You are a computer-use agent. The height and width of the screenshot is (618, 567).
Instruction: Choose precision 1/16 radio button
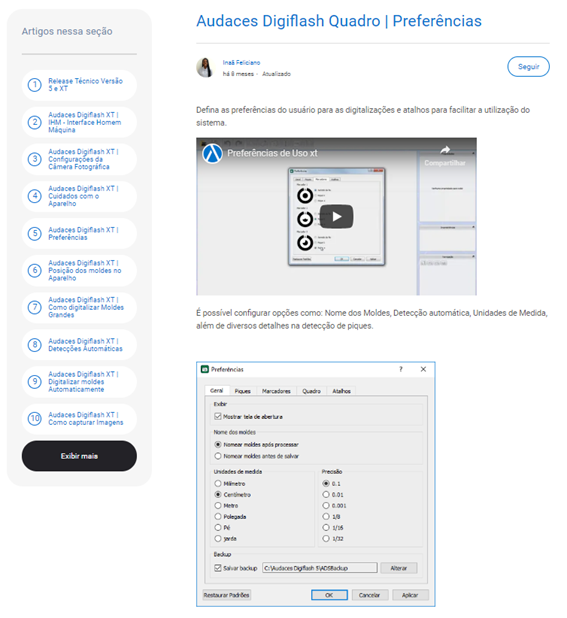coord(325,527)
